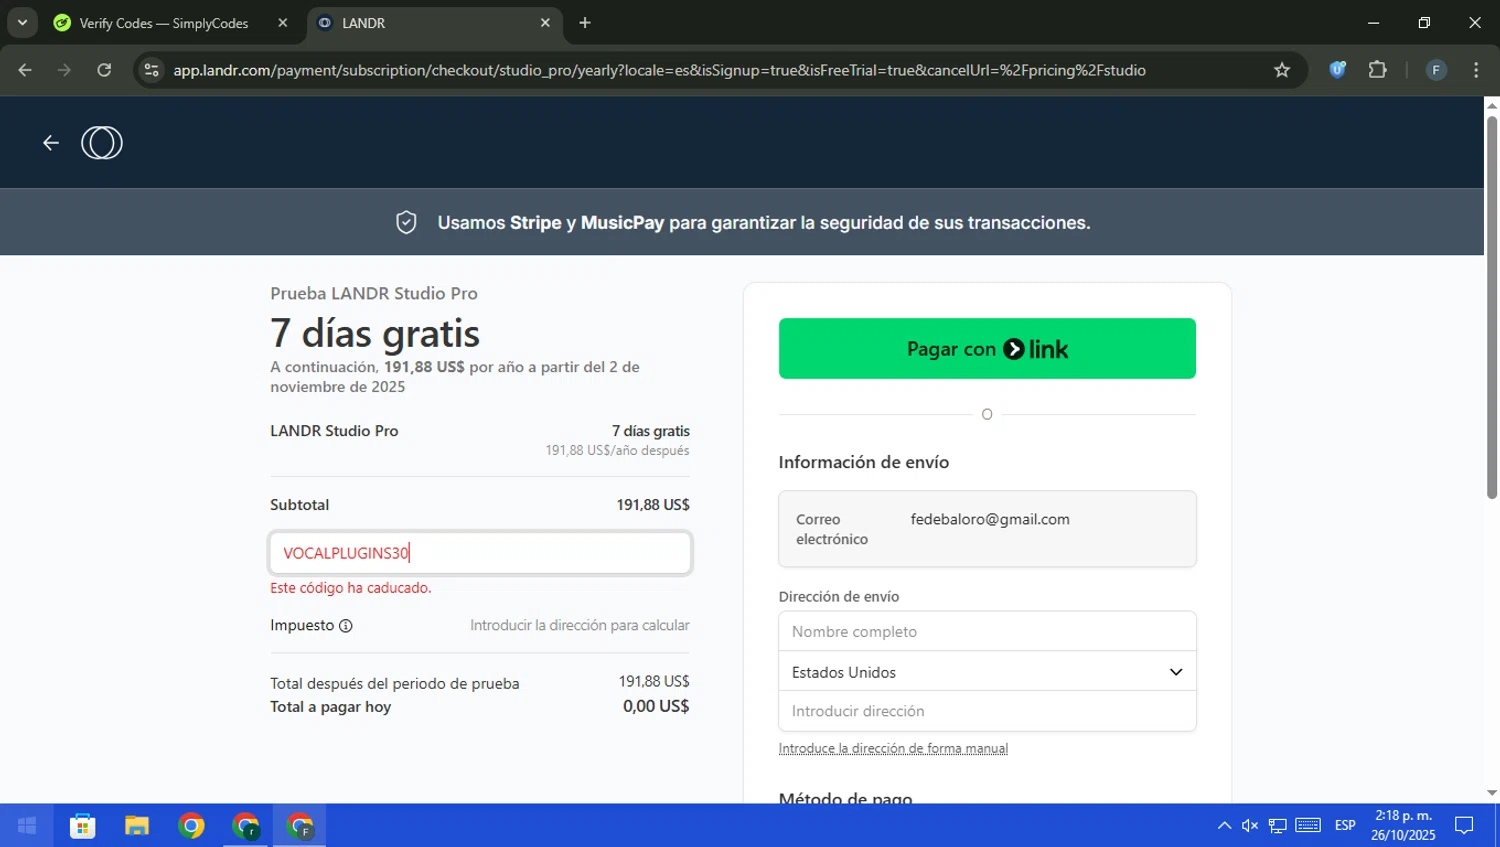
Task: Open a new browser tab
Action: [x=585, y=23]
